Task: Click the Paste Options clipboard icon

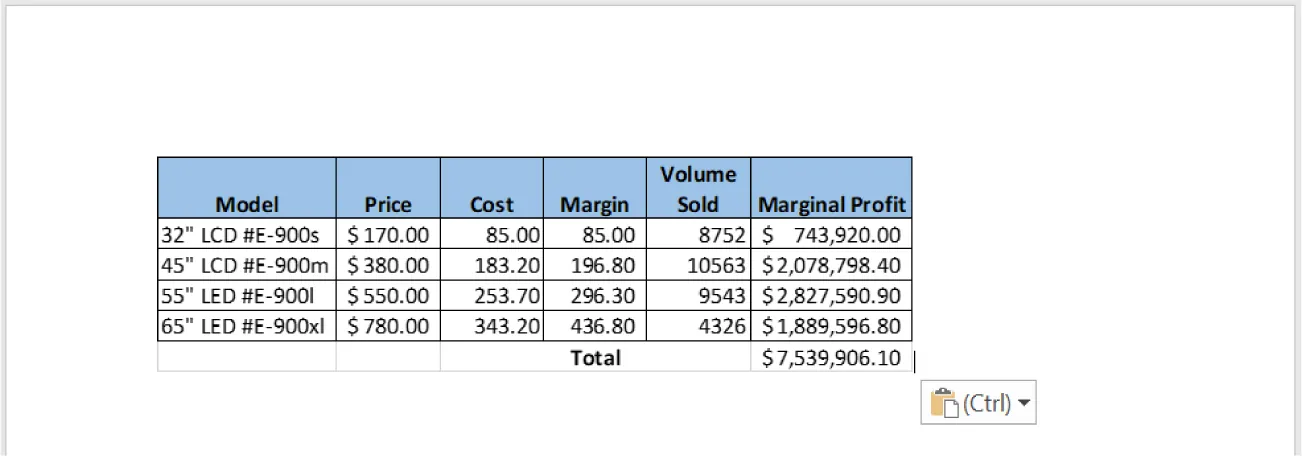Action: click(945, 403)
